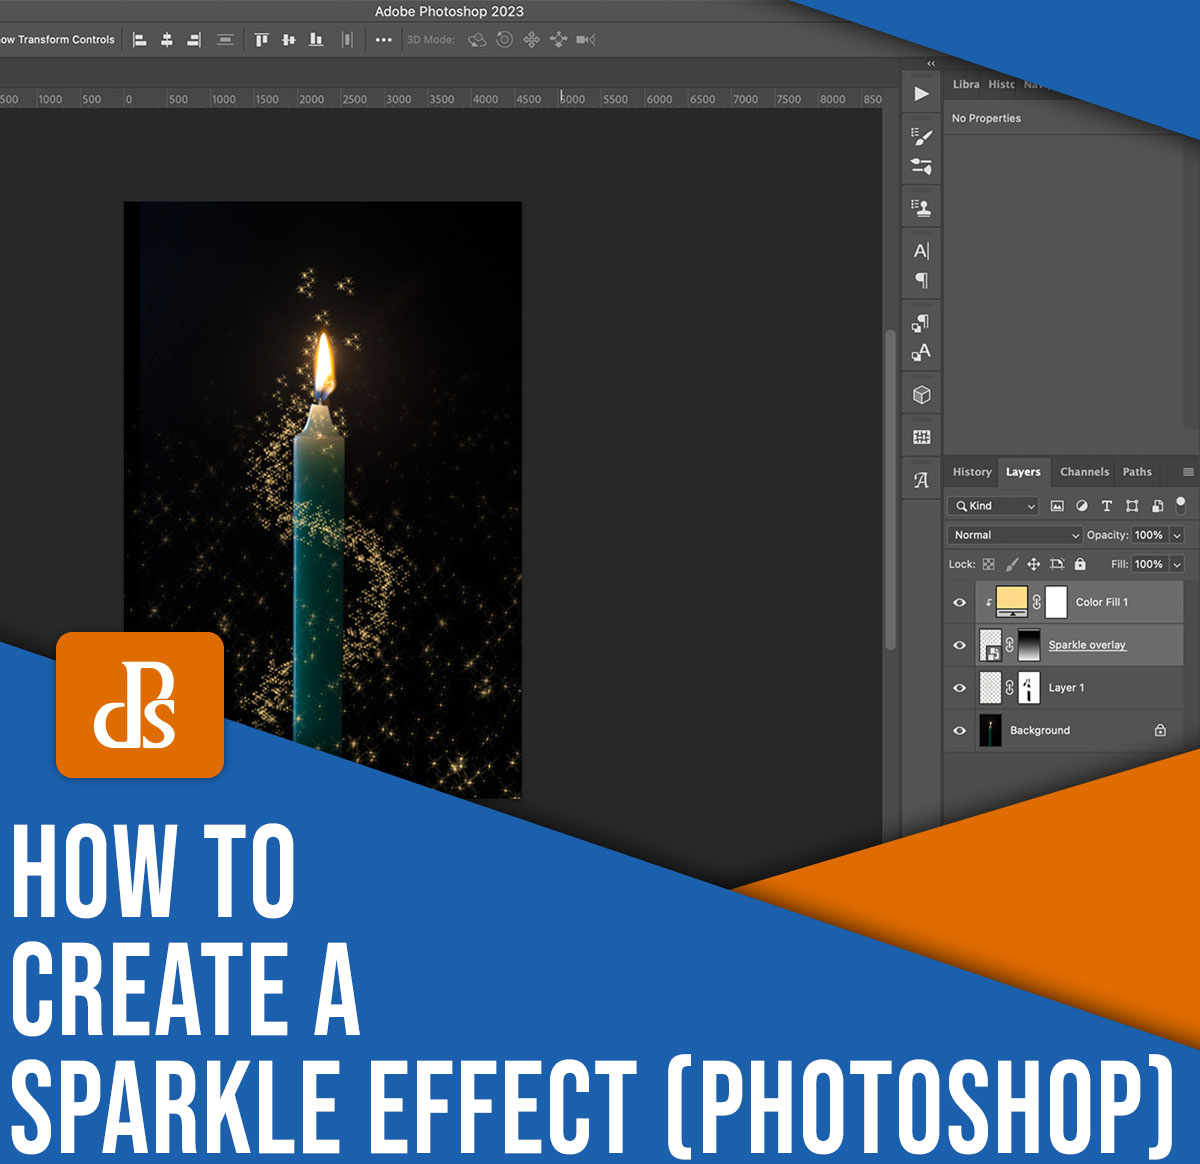
Task: Open the Clone Source stamp panel icon
Action: 922,208
